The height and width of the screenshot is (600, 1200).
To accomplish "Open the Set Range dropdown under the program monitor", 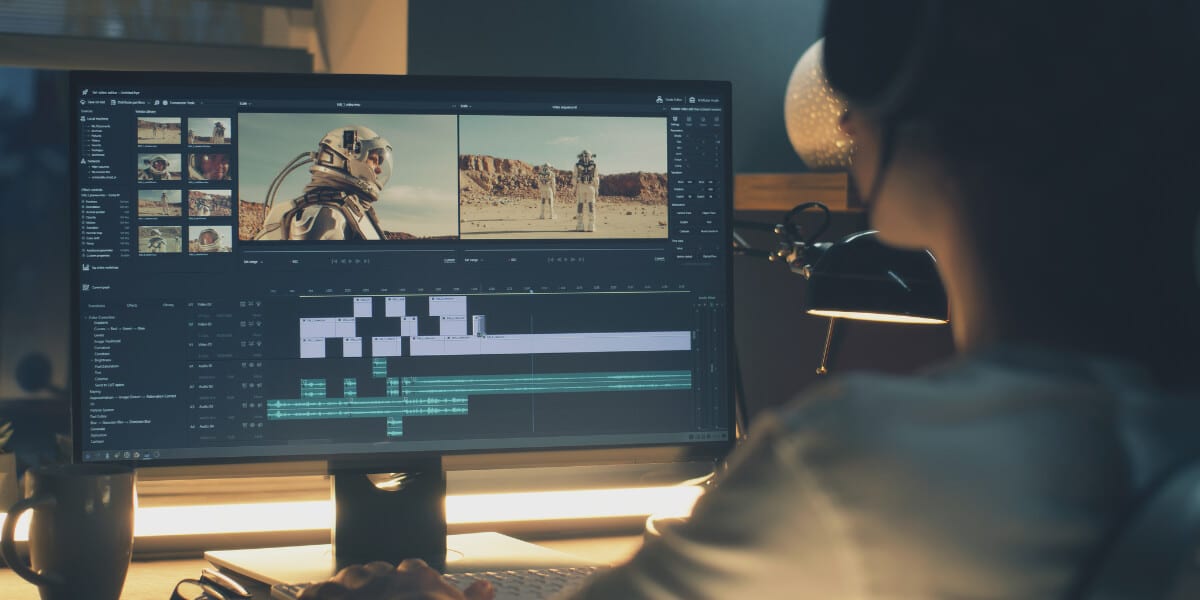I will 470,258.
